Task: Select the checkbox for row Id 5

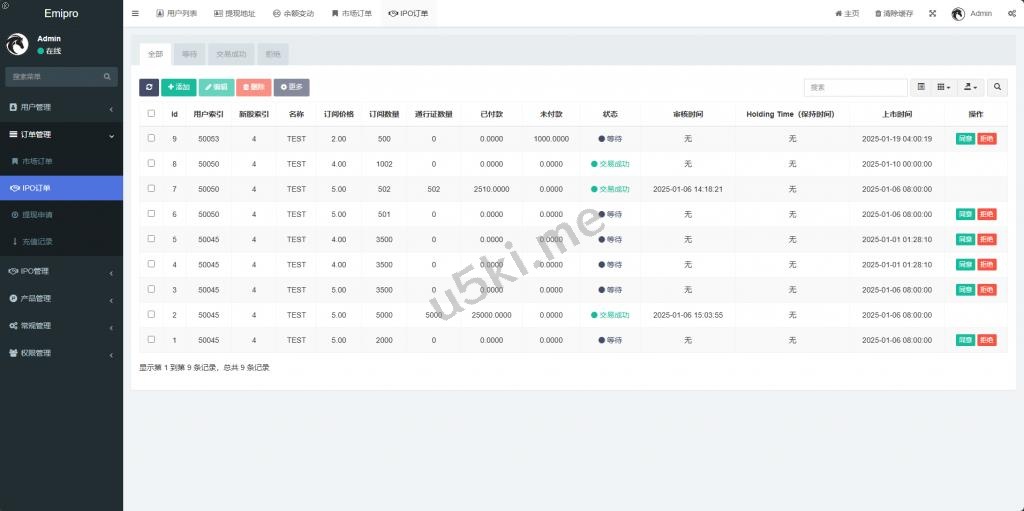Action: [151, 239]
